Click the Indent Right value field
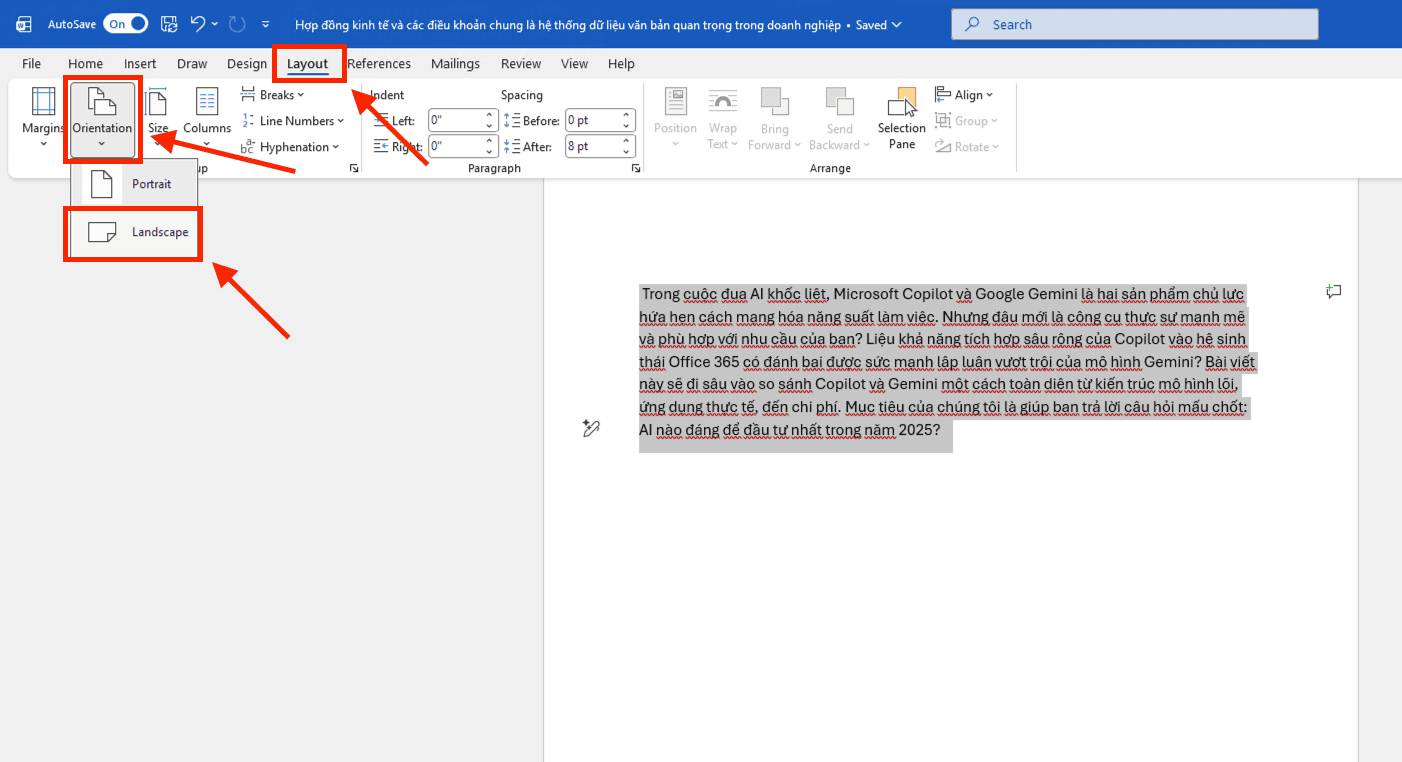The image size is (1402, 762). click(456, 147)
